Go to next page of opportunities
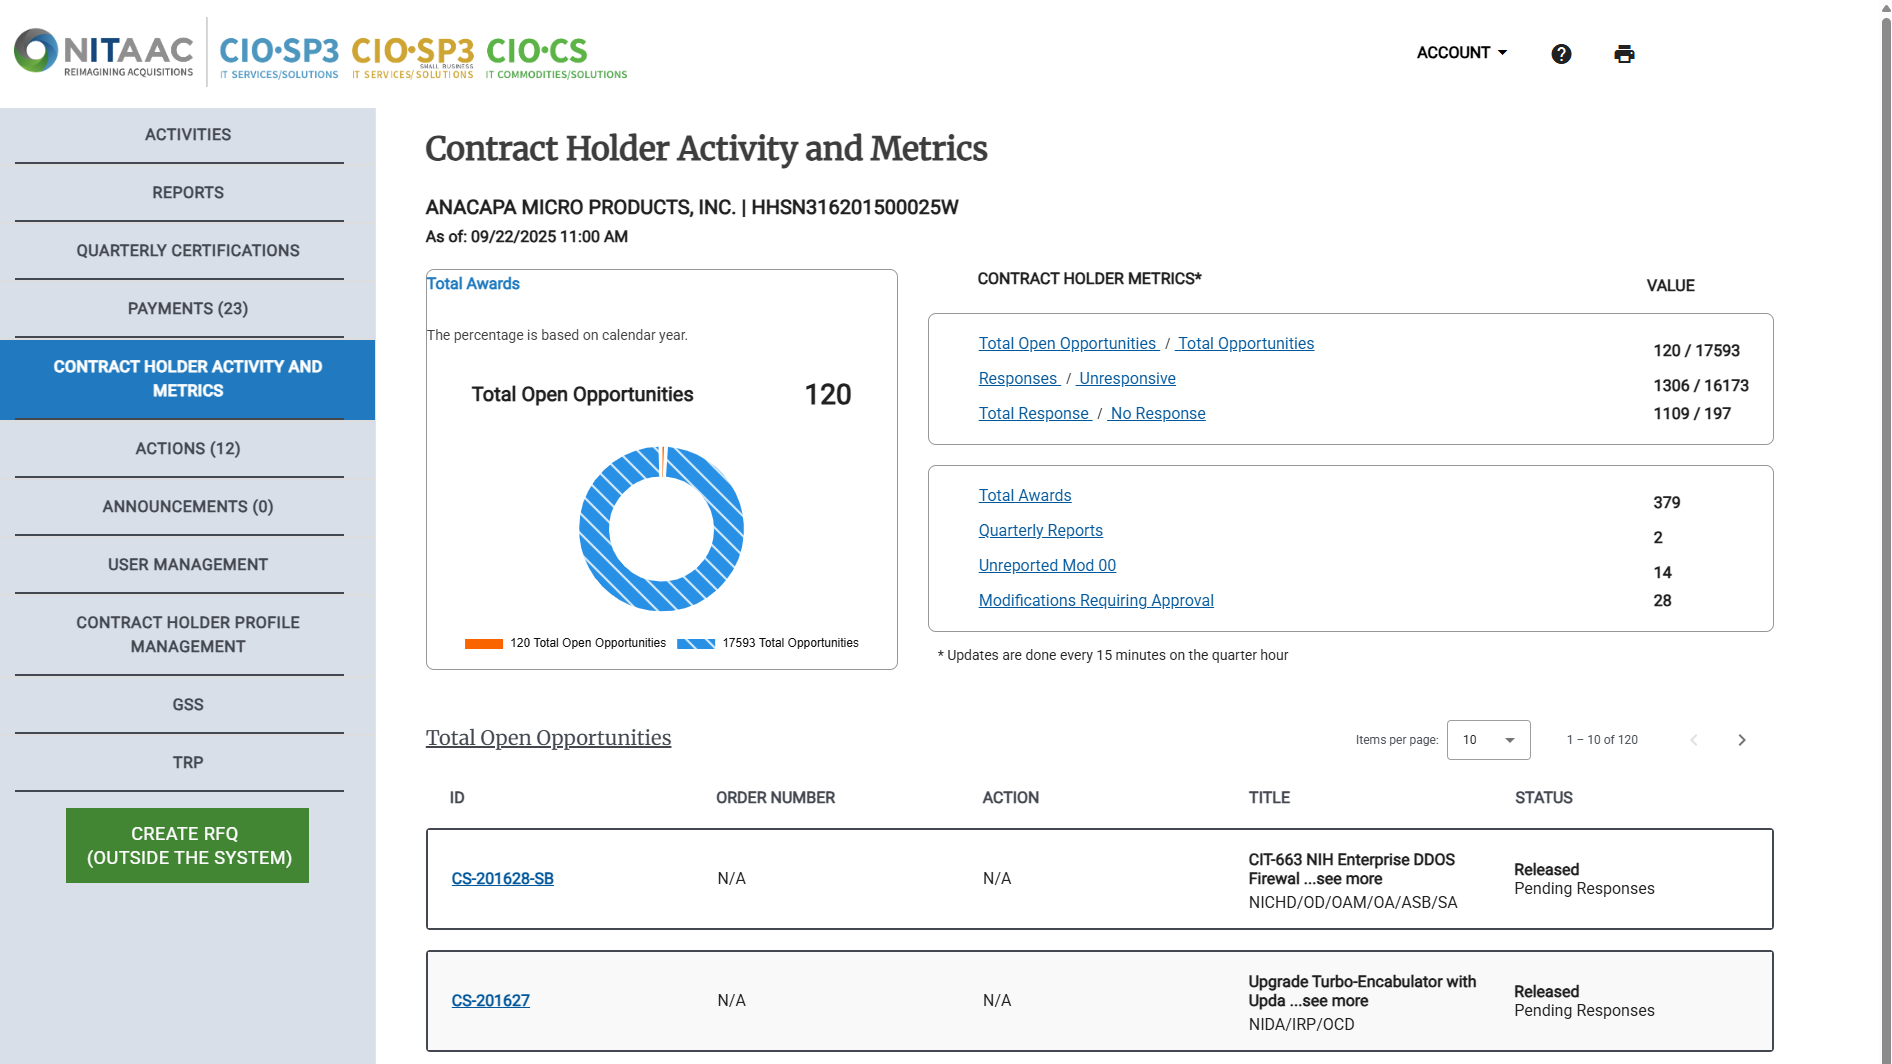Image resolution: width=1892 pixels, height=1064 pixels. point(1741,740)
